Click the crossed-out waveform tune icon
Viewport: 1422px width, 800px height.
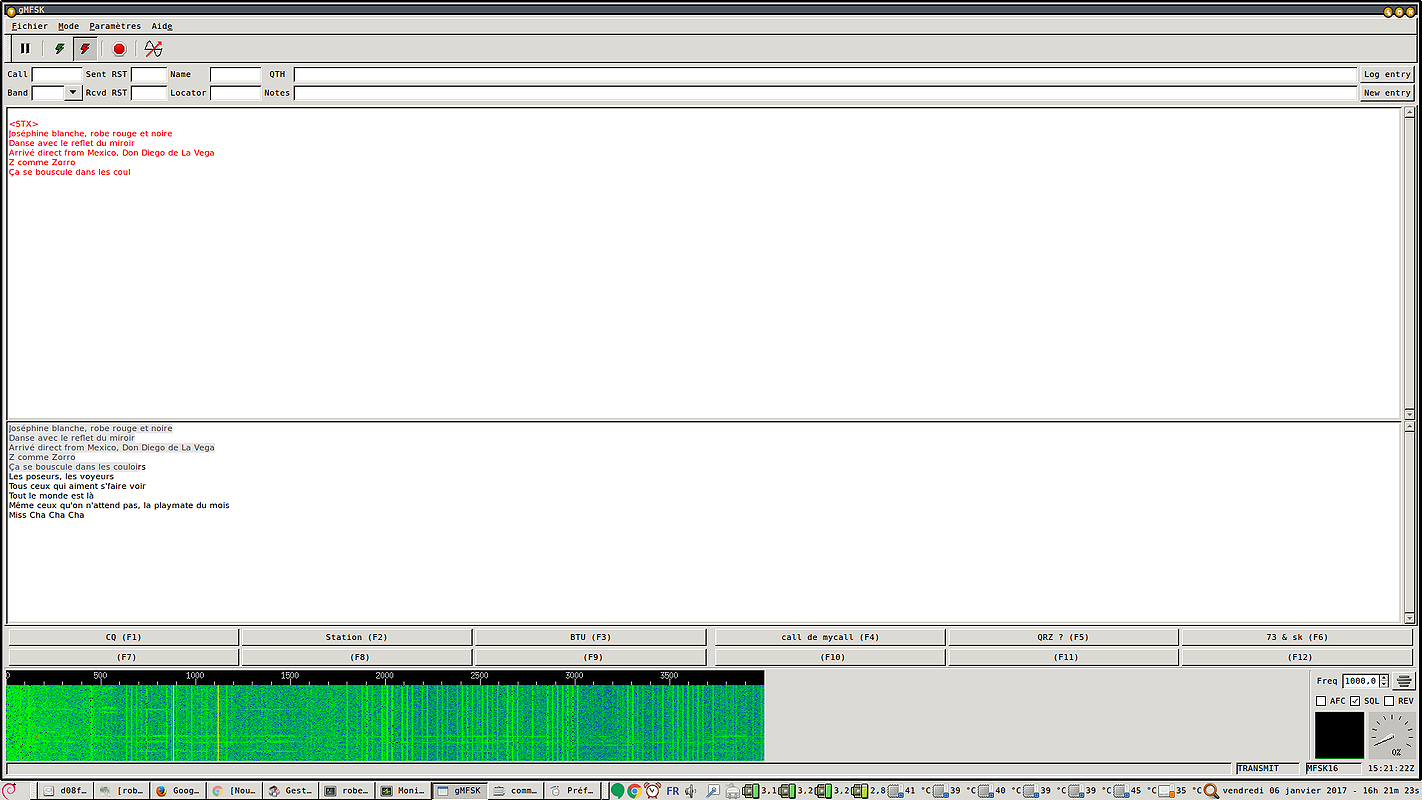(x=153, y=48)
